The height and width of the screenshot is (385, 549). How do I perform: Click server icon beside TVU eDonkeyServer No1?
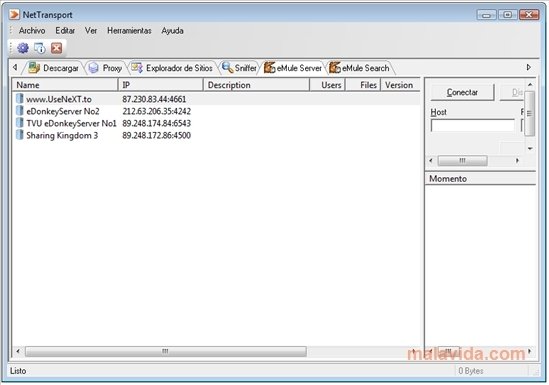(20, 123)
